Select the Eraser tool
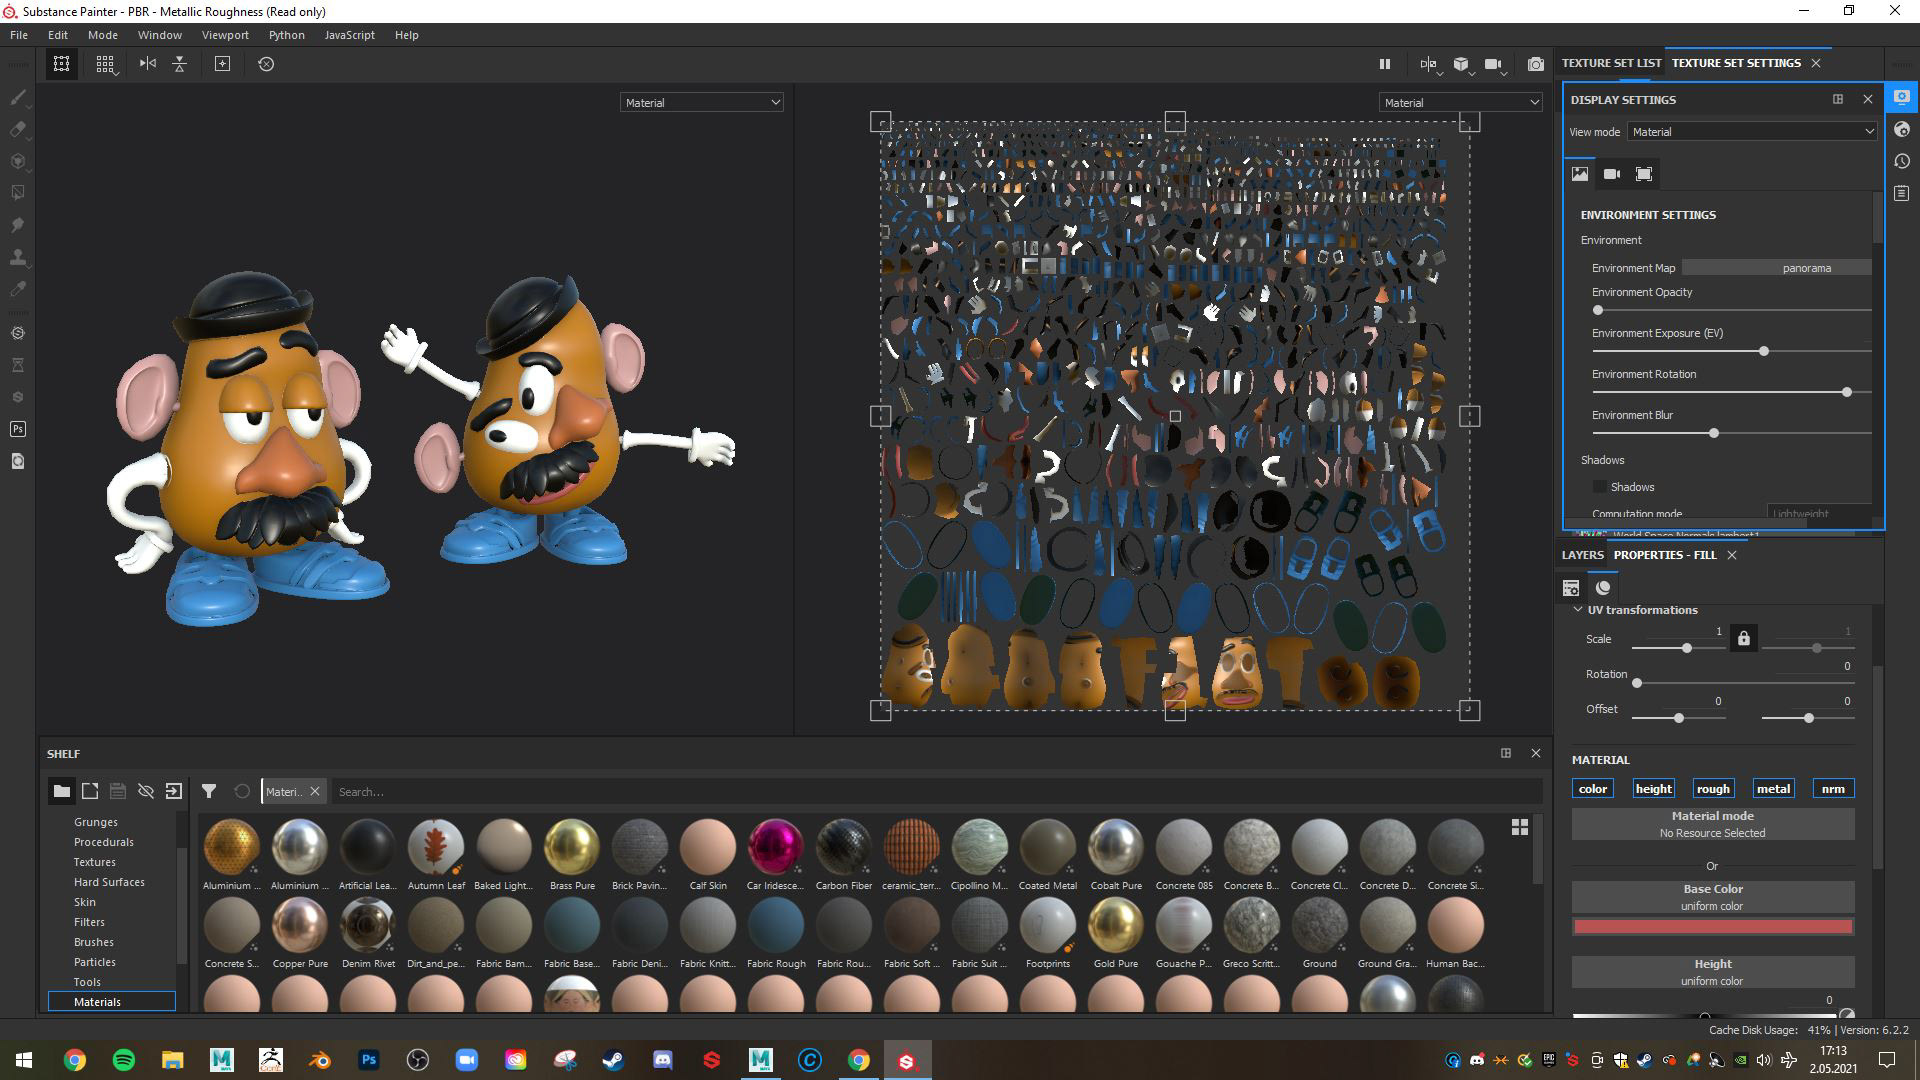Screen dimensions: 1920x1080 pyautogui.click(x=17, y=129)
